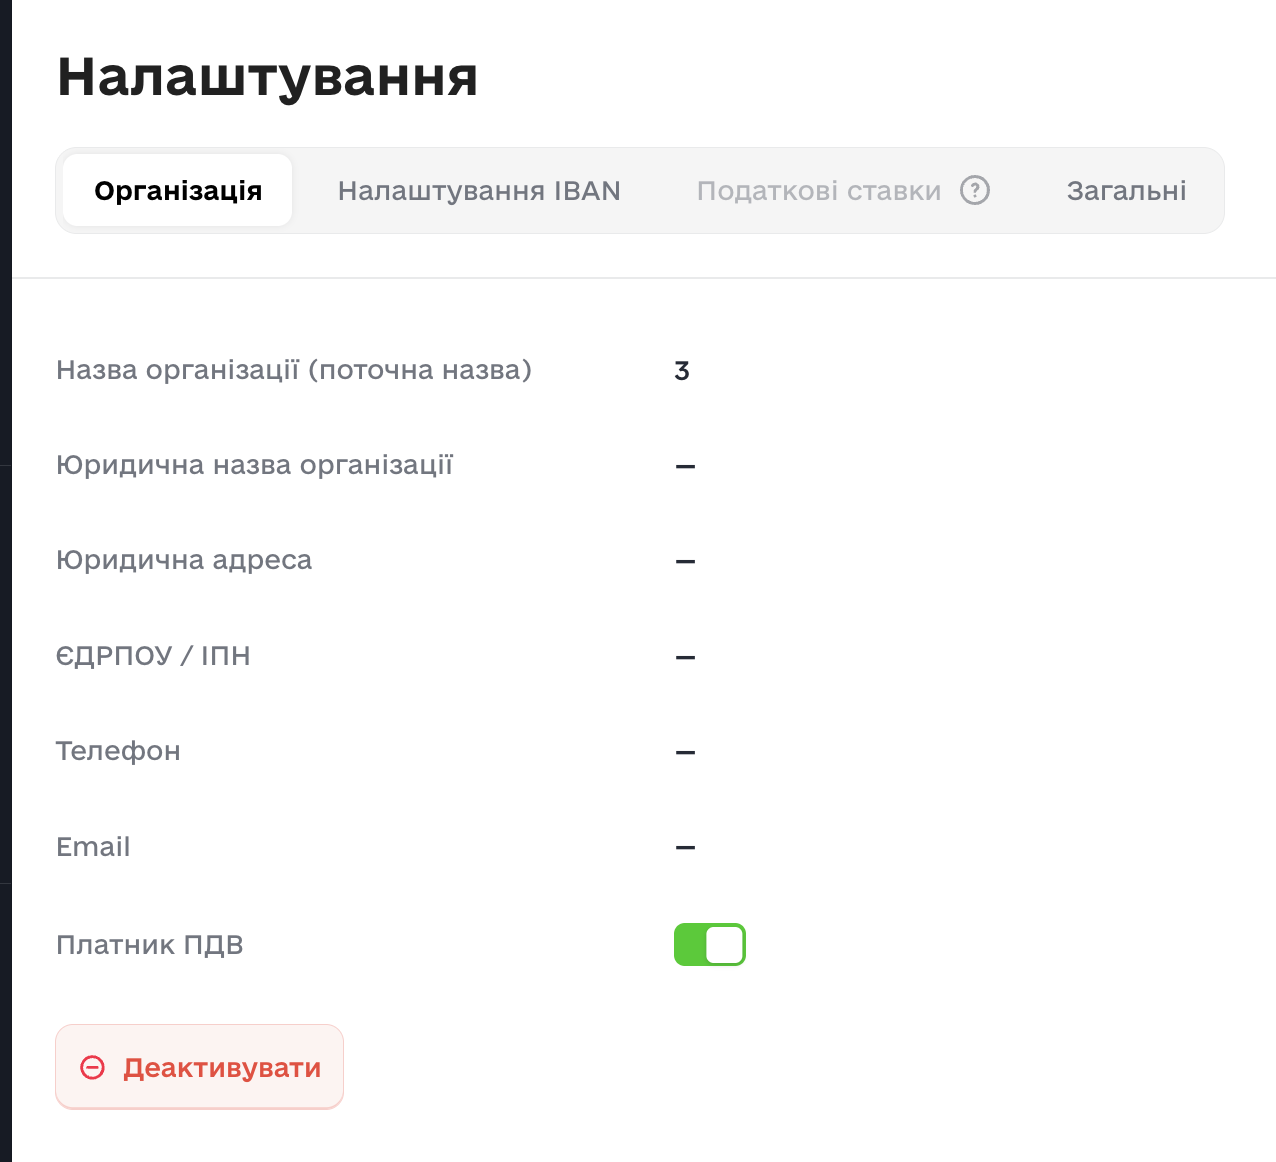Click the empty Юридична адреса value

[685, 561]
